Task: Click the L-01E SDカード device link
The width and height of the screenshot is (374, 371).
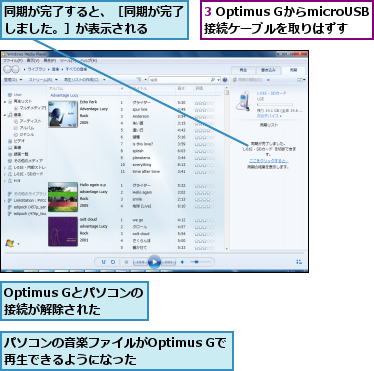Action: coord(271,93)
